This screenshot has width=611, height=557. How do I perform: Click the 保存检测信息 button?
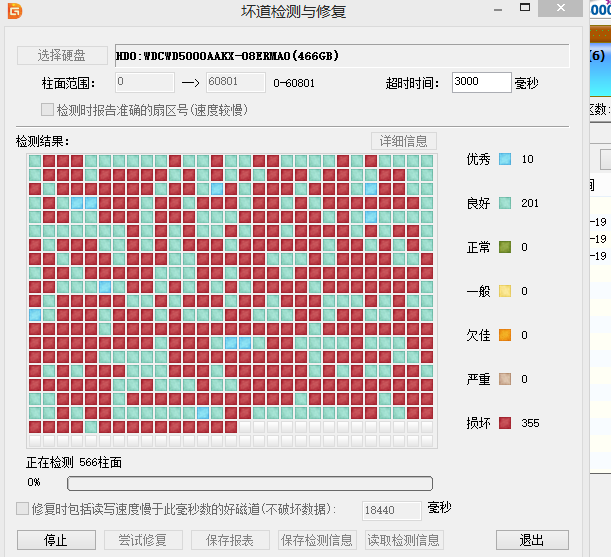point(317,540)
